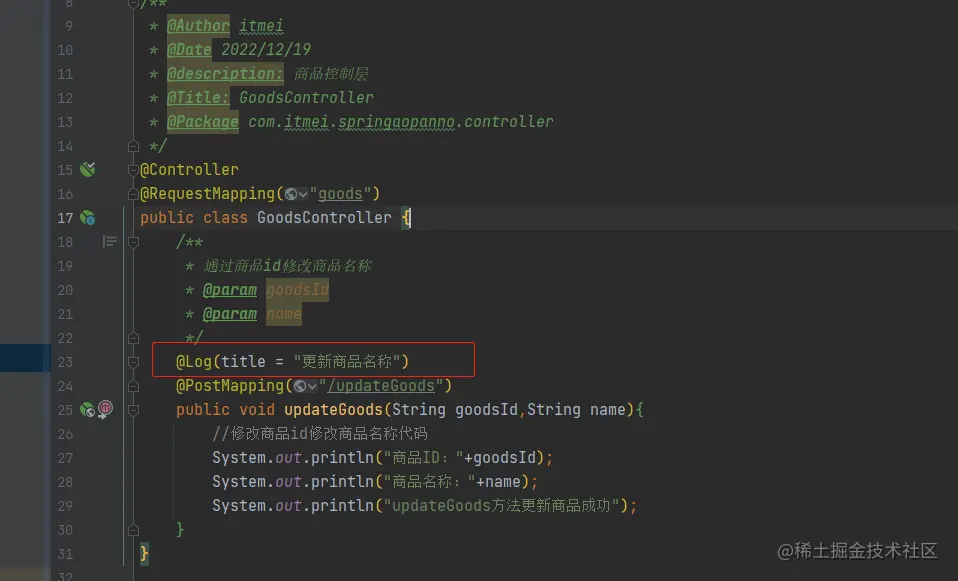
Task: Toggle rendered doc view icon on line 18
Action: (109, 242)
